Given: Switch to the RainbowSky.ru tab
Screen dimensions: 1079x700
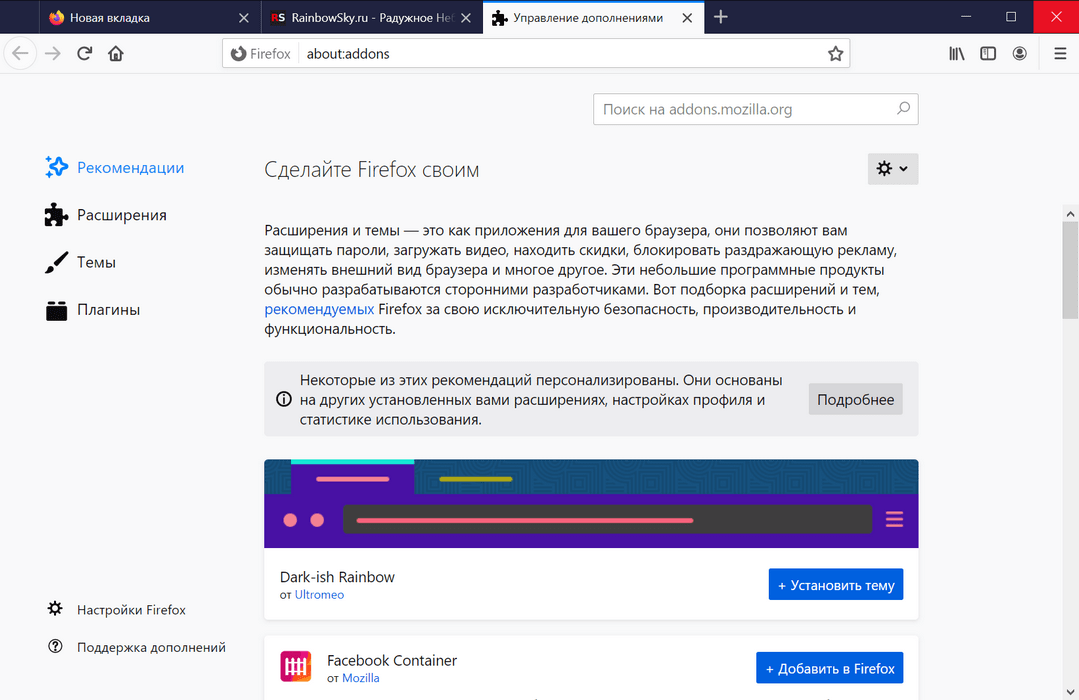Looking at the screenshot, I should (372, 17).
